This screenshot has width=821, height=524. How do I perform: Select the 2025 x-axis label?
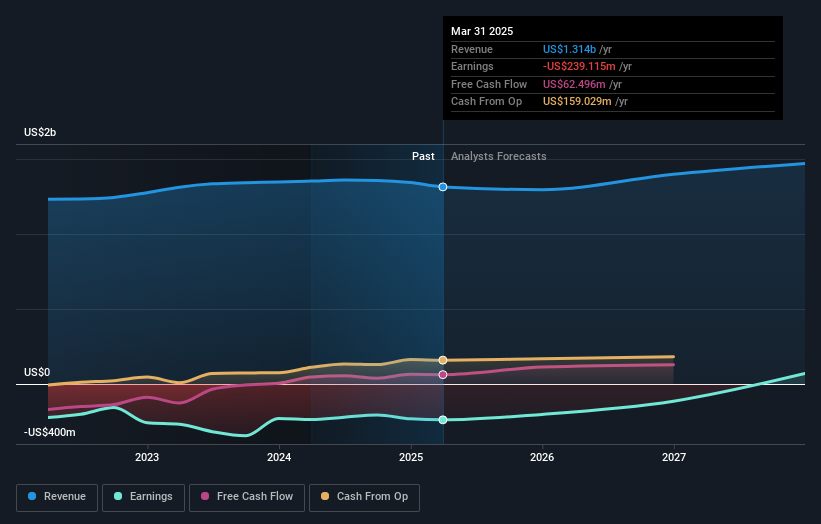click(x=411, y=457)
